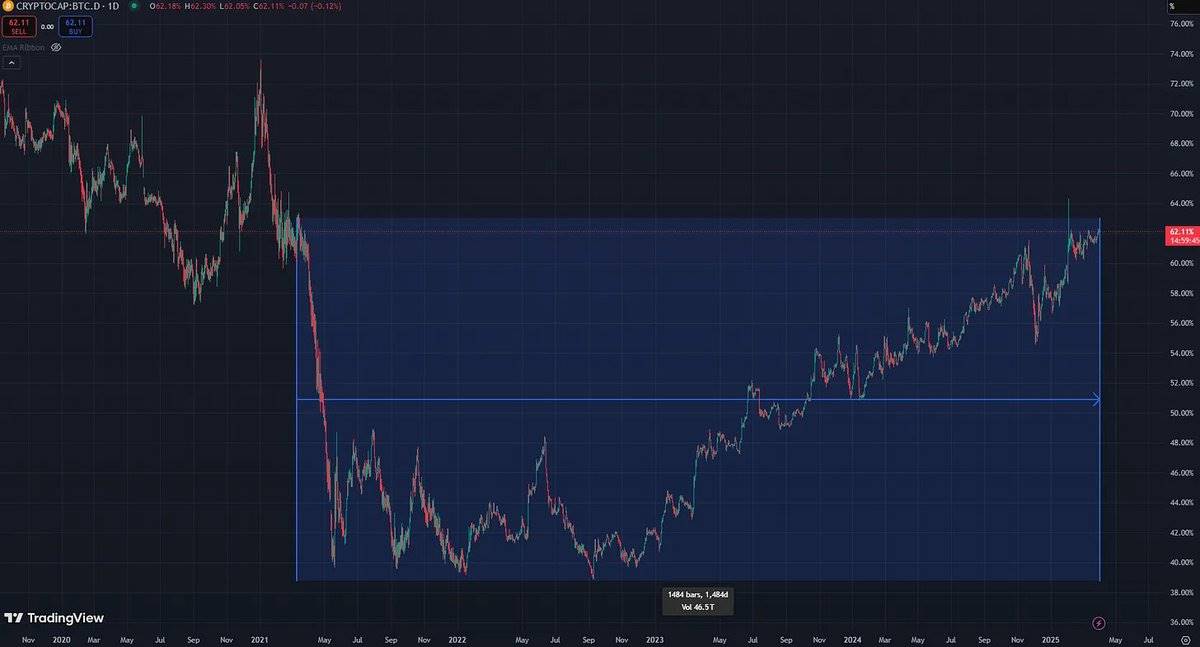Click the 36.00% price scale label

1183,623
